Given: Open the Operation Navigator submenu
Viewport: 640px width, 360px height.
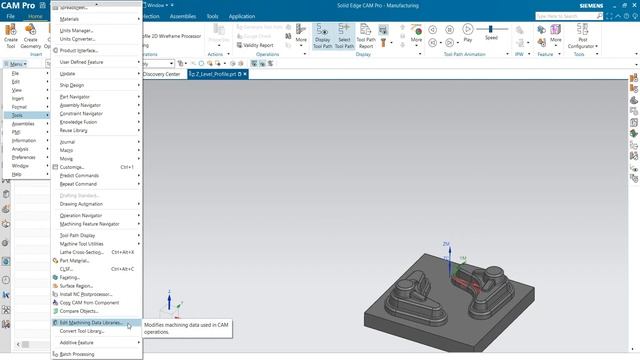Looking at the screenshot, I should [x=97, y=215].
